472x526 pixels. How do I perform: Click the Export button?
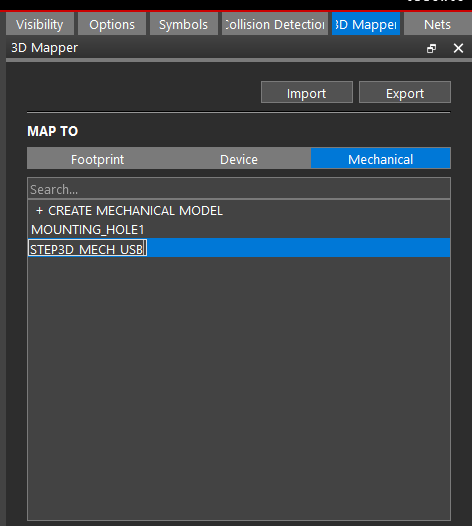tap(405, 92)
